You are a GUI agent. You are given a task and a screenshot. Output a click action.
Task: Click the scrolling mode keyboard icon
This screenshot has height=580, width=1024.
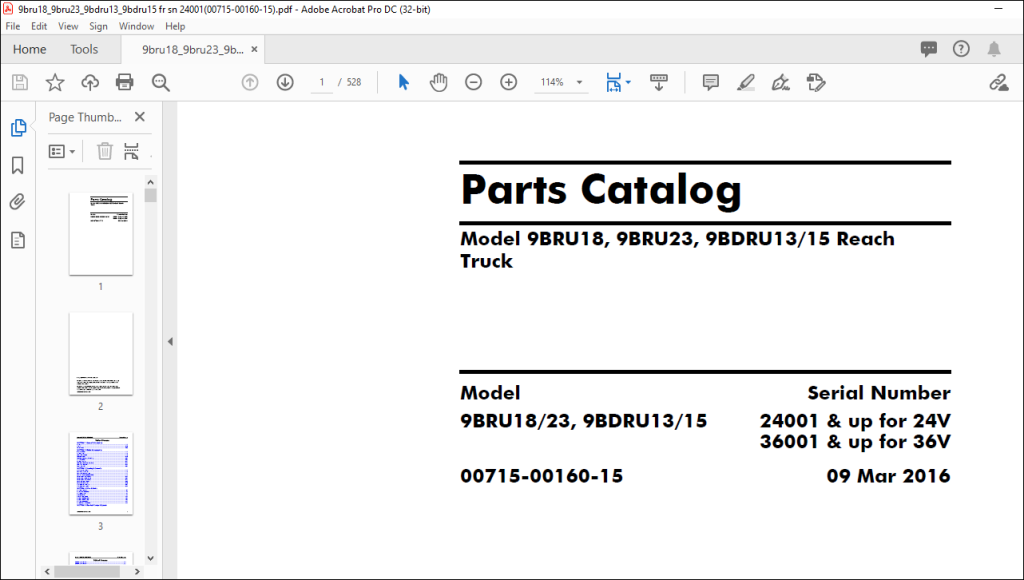click(658, 82)
